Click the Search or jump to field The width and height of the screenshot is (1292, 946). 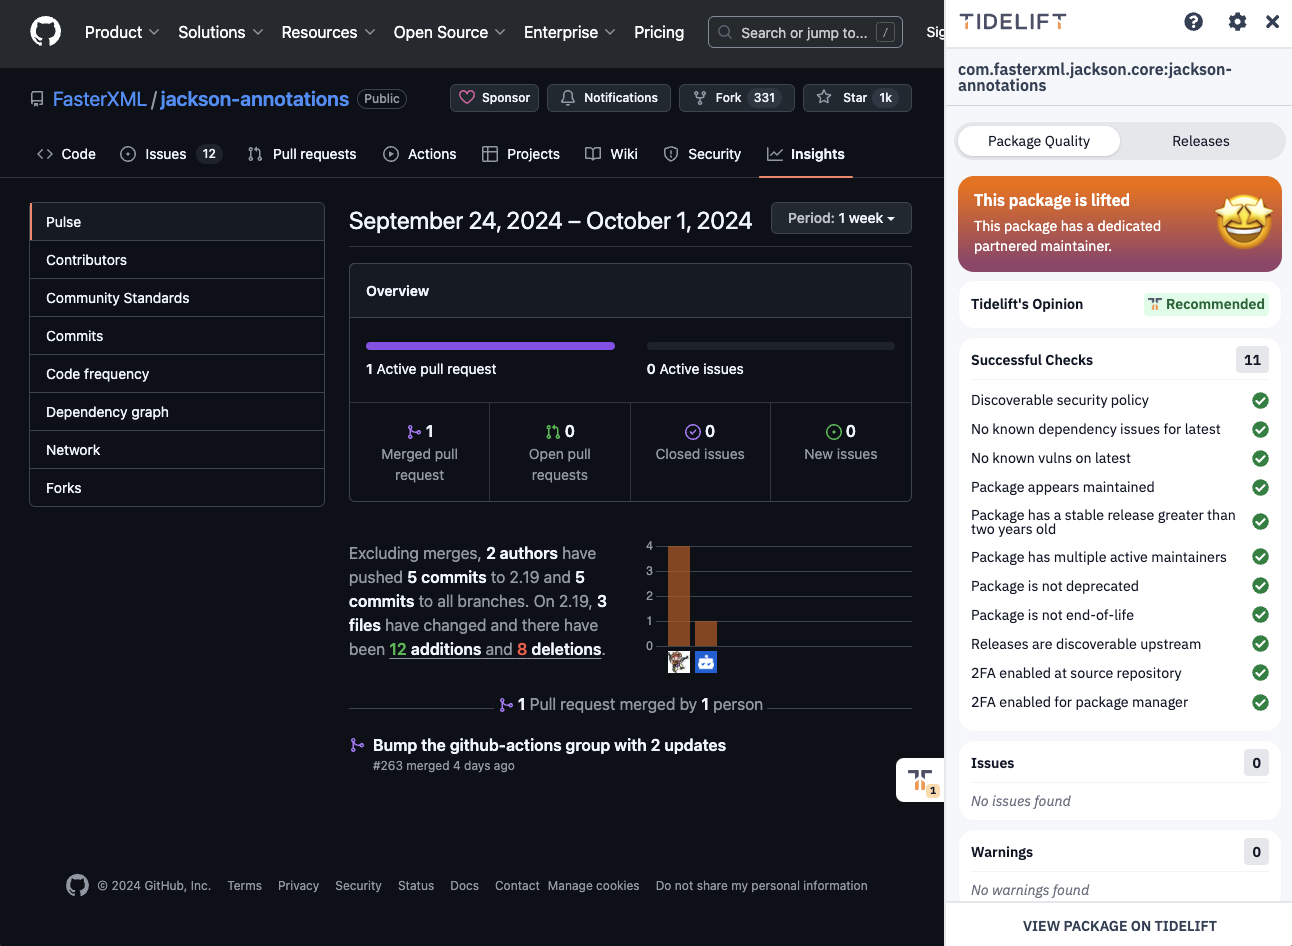click(x=805, y=32)
